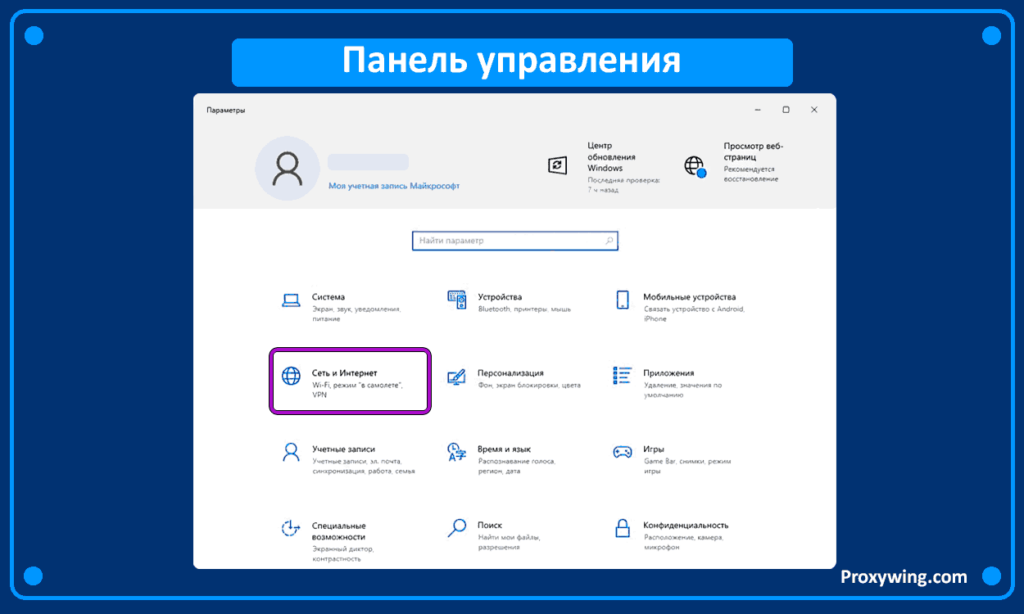The image size is (1024, 614).
Task: Click the Система category title
Action: [328, 297]
